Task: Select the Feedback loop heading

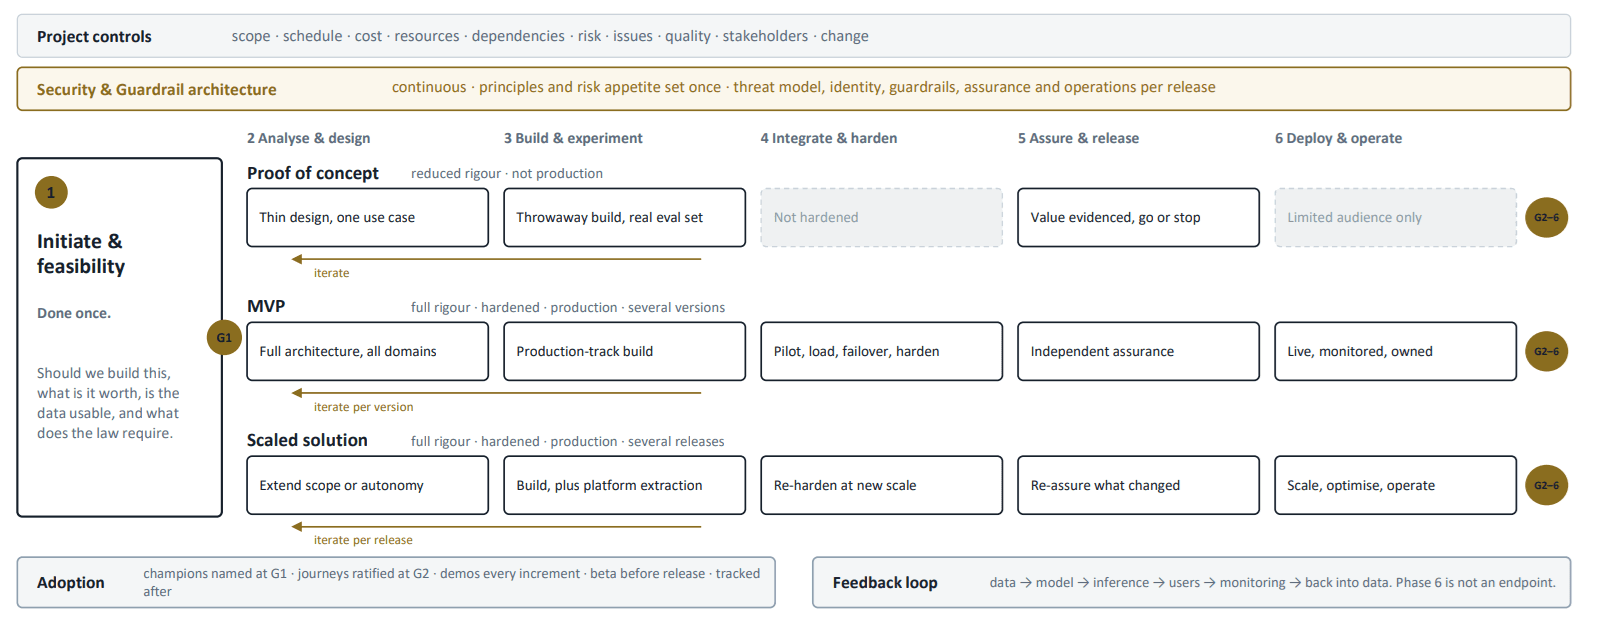Action: pyautogui.click(x=885, y=583)
